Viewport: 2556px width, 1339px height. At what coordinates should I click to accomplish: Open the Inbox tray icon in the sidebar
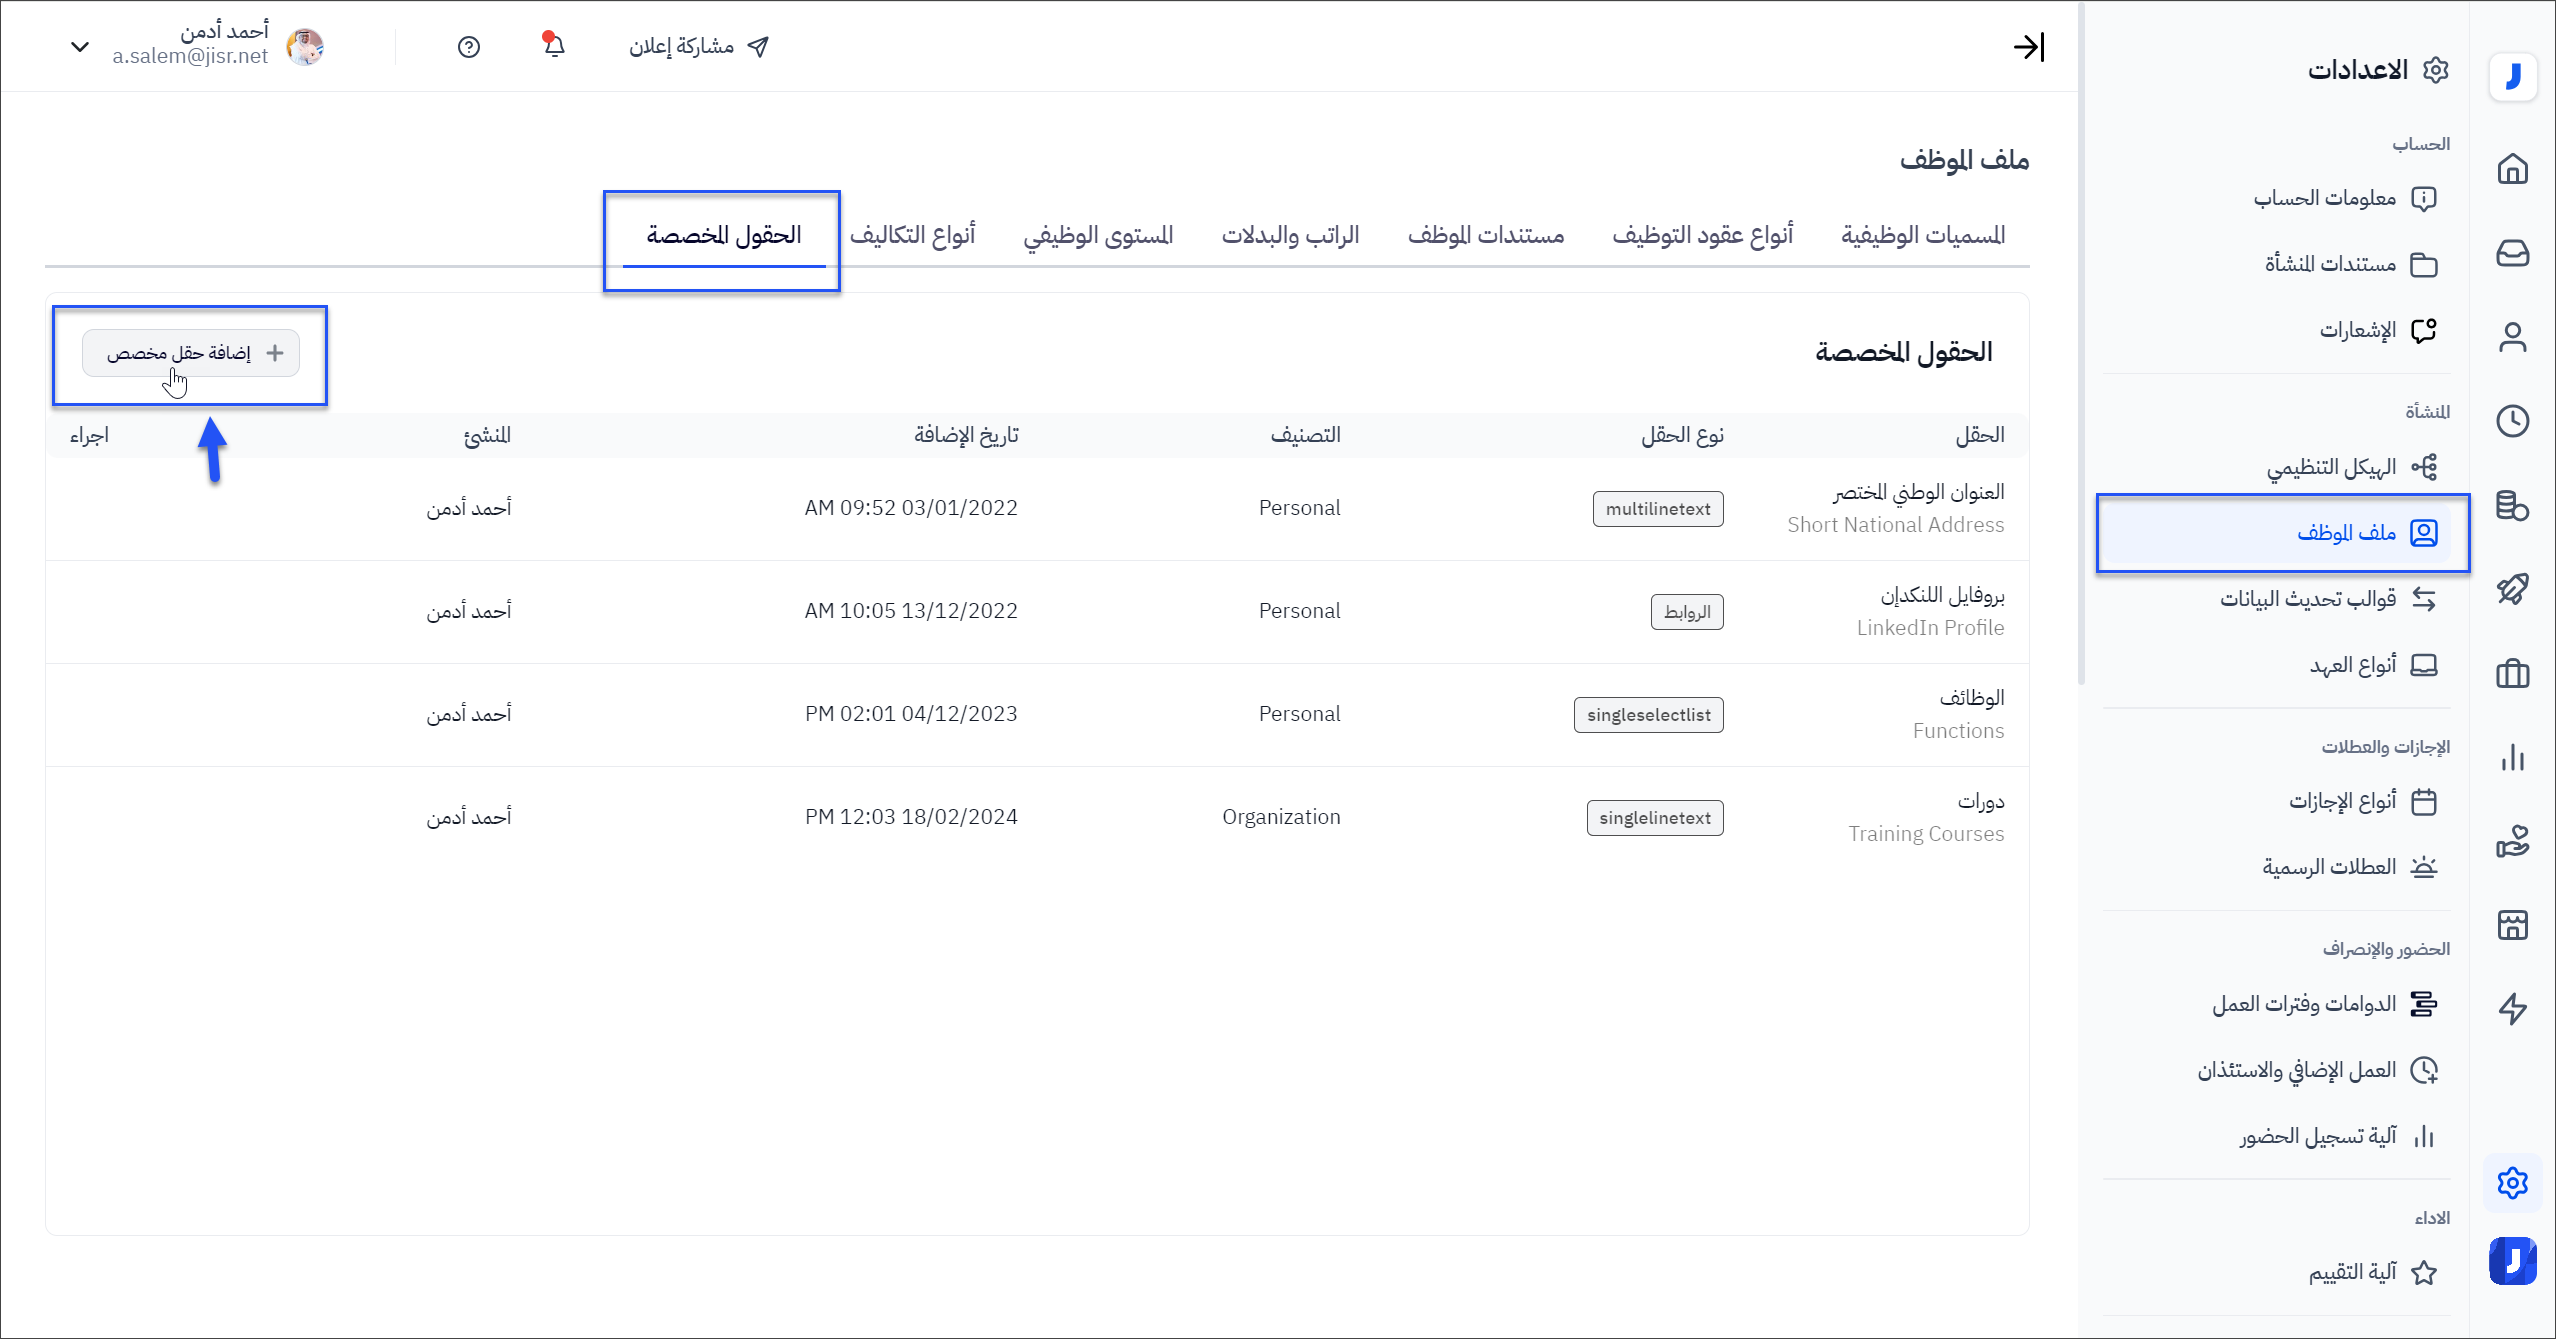pos(2512,253)
